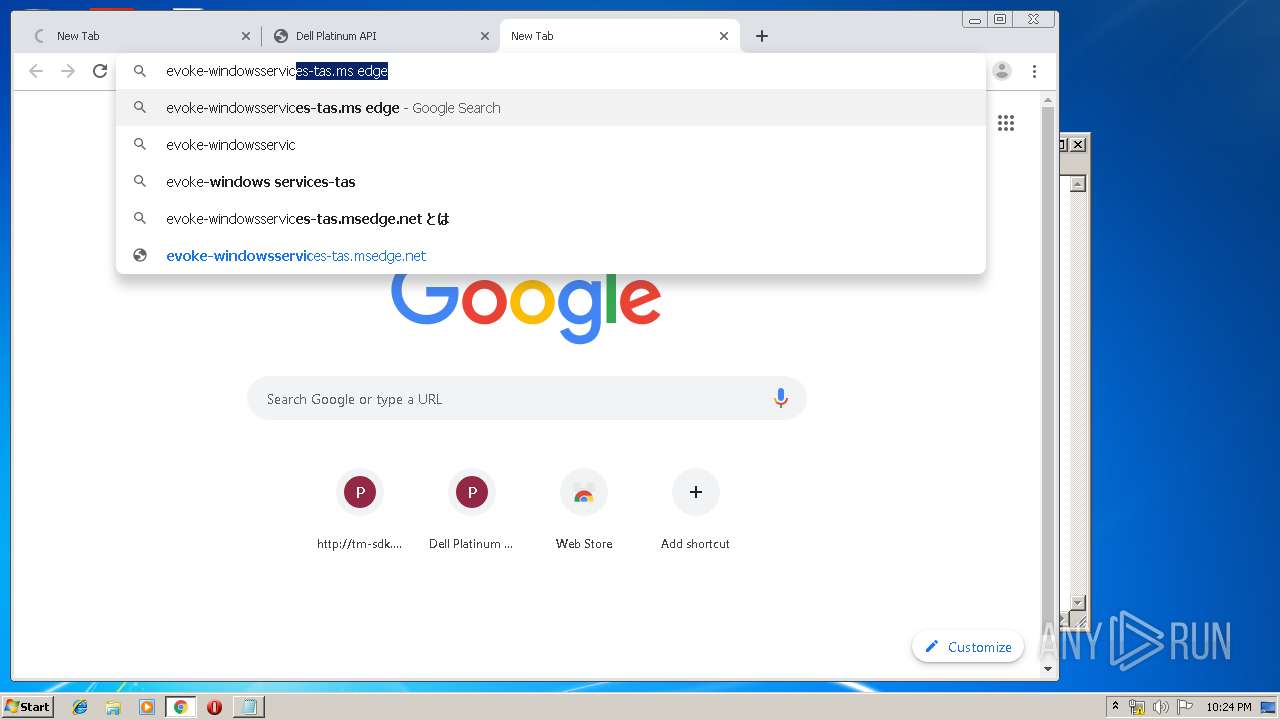Select Chrome in the taskbar

180,707
